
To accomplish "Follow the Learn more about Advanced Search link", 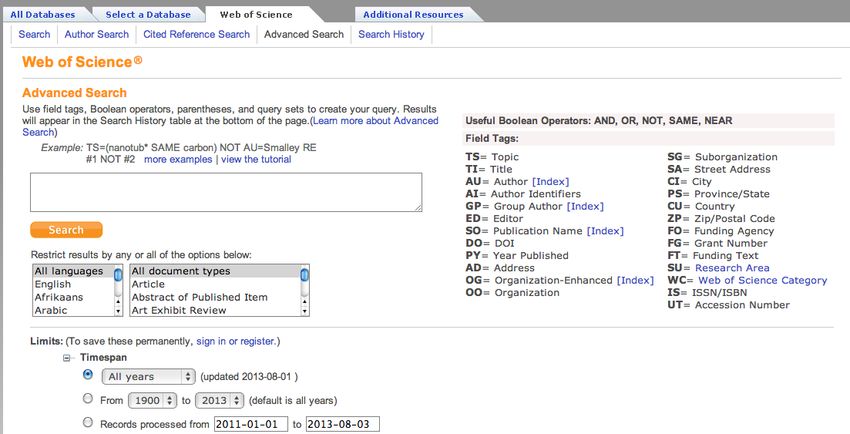I will click(376, 121).
